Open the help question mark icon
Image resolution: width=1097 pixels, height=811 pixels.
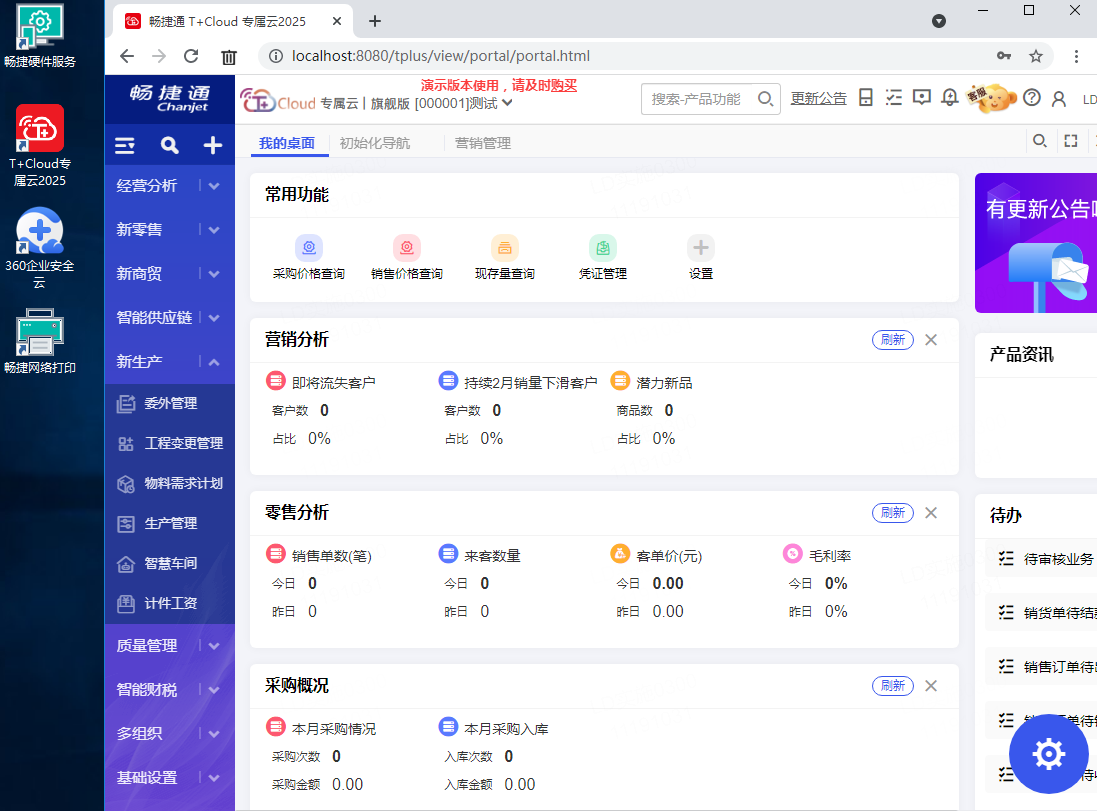(x=1032, y=98)
